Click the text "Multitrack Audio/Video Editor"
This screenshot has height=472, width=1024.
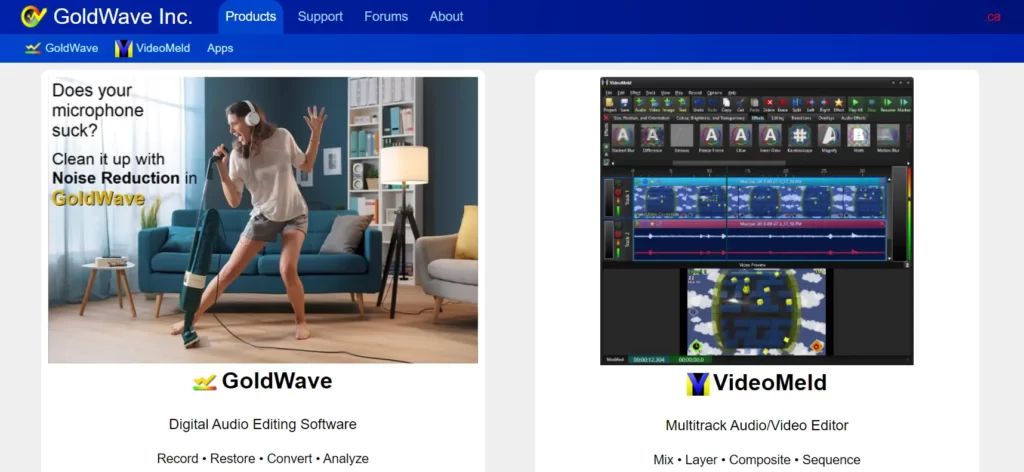point(756,426)
